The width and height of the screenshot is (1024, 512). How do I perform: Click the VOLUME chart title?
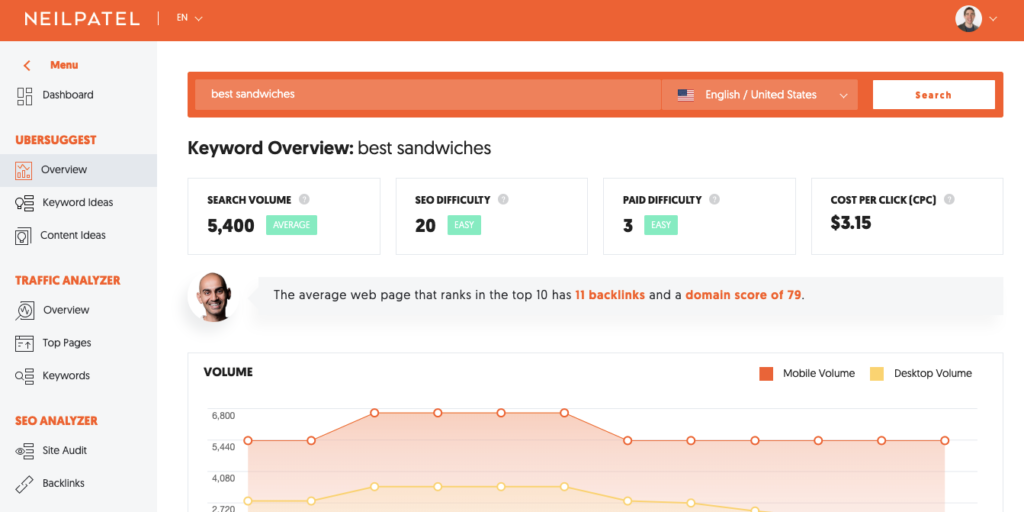[x=229, y=372]
